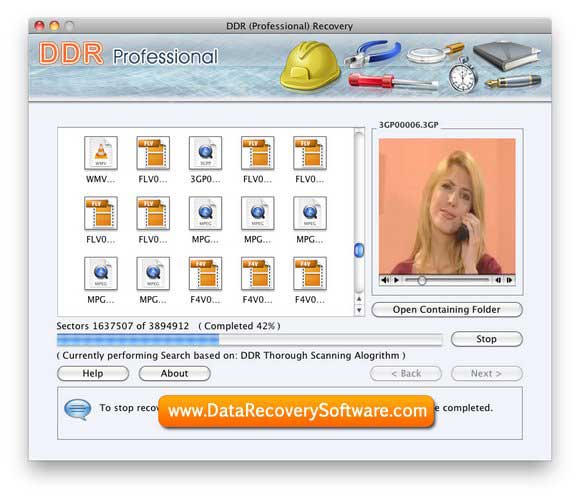Viewport: 580px width, 500px height.
Task: Open Containing Folder of recovered file
Action: [447, 310]
